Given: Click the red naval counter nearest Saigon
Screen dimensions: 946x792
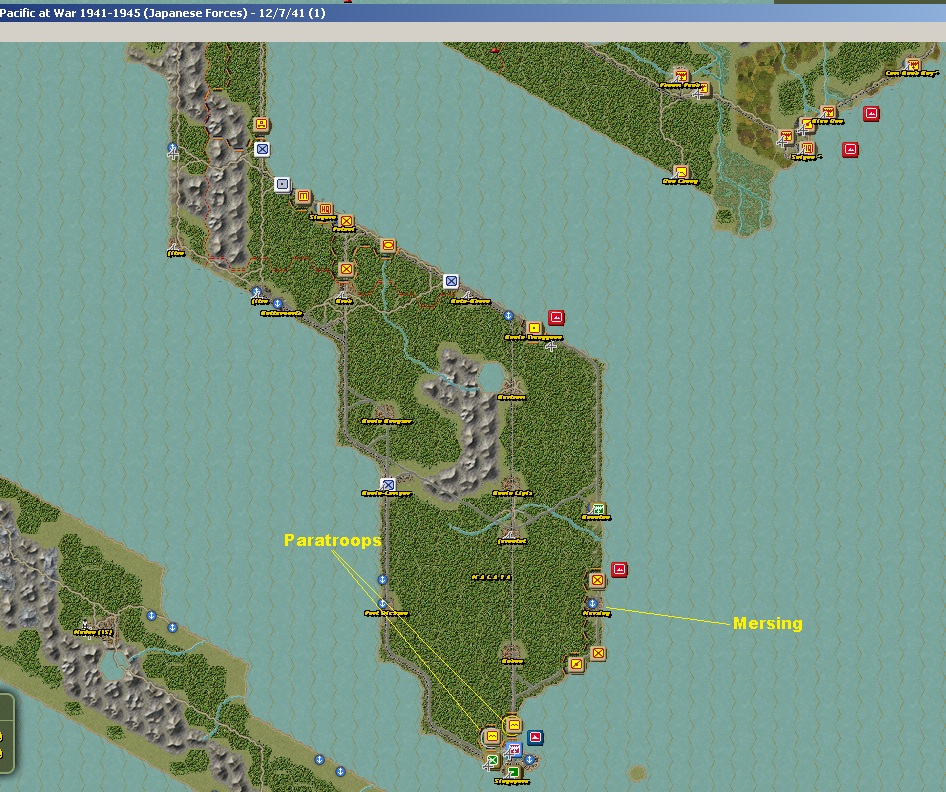Looking at the screenshot, I should pyautogui.click(x=850, y=149).
